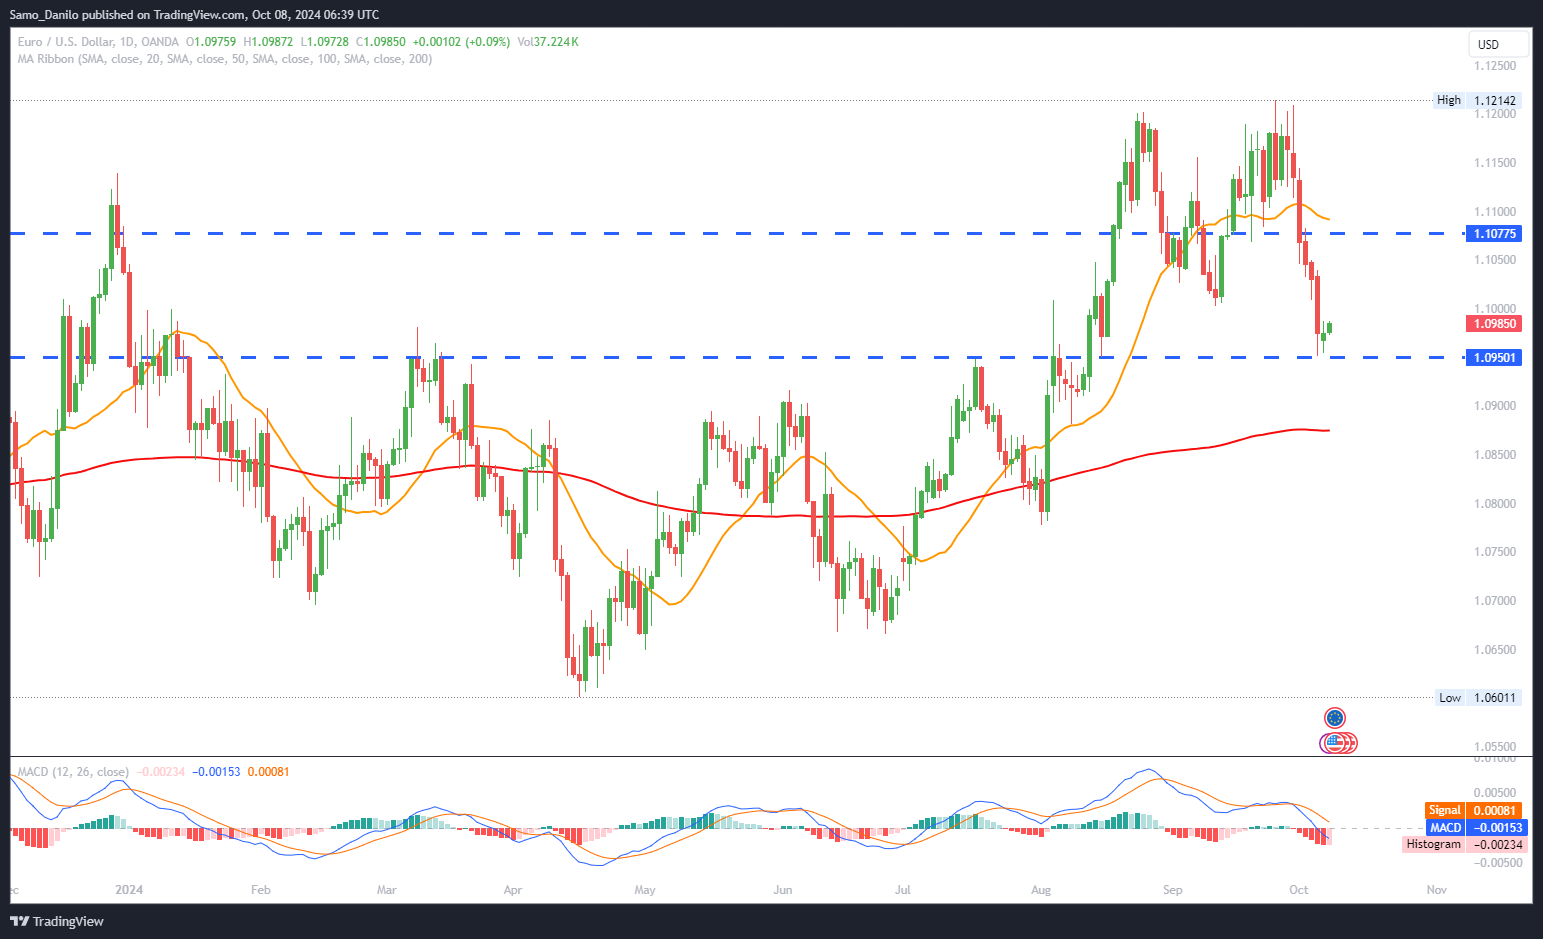
Task: Click the blue MACD label tag on the axis
Action: point(1446,828)
